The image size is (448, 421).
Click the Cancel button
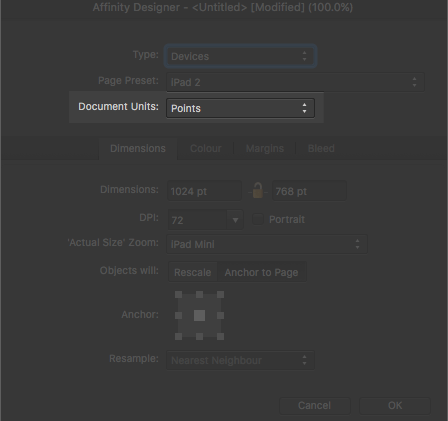(315, 406)
